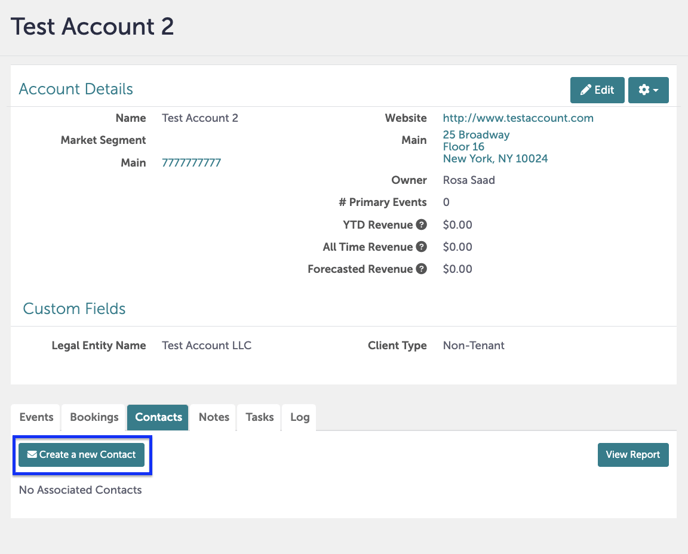Switch to the Bookings tab
This screenshot has height=554, width=688.
94,417
